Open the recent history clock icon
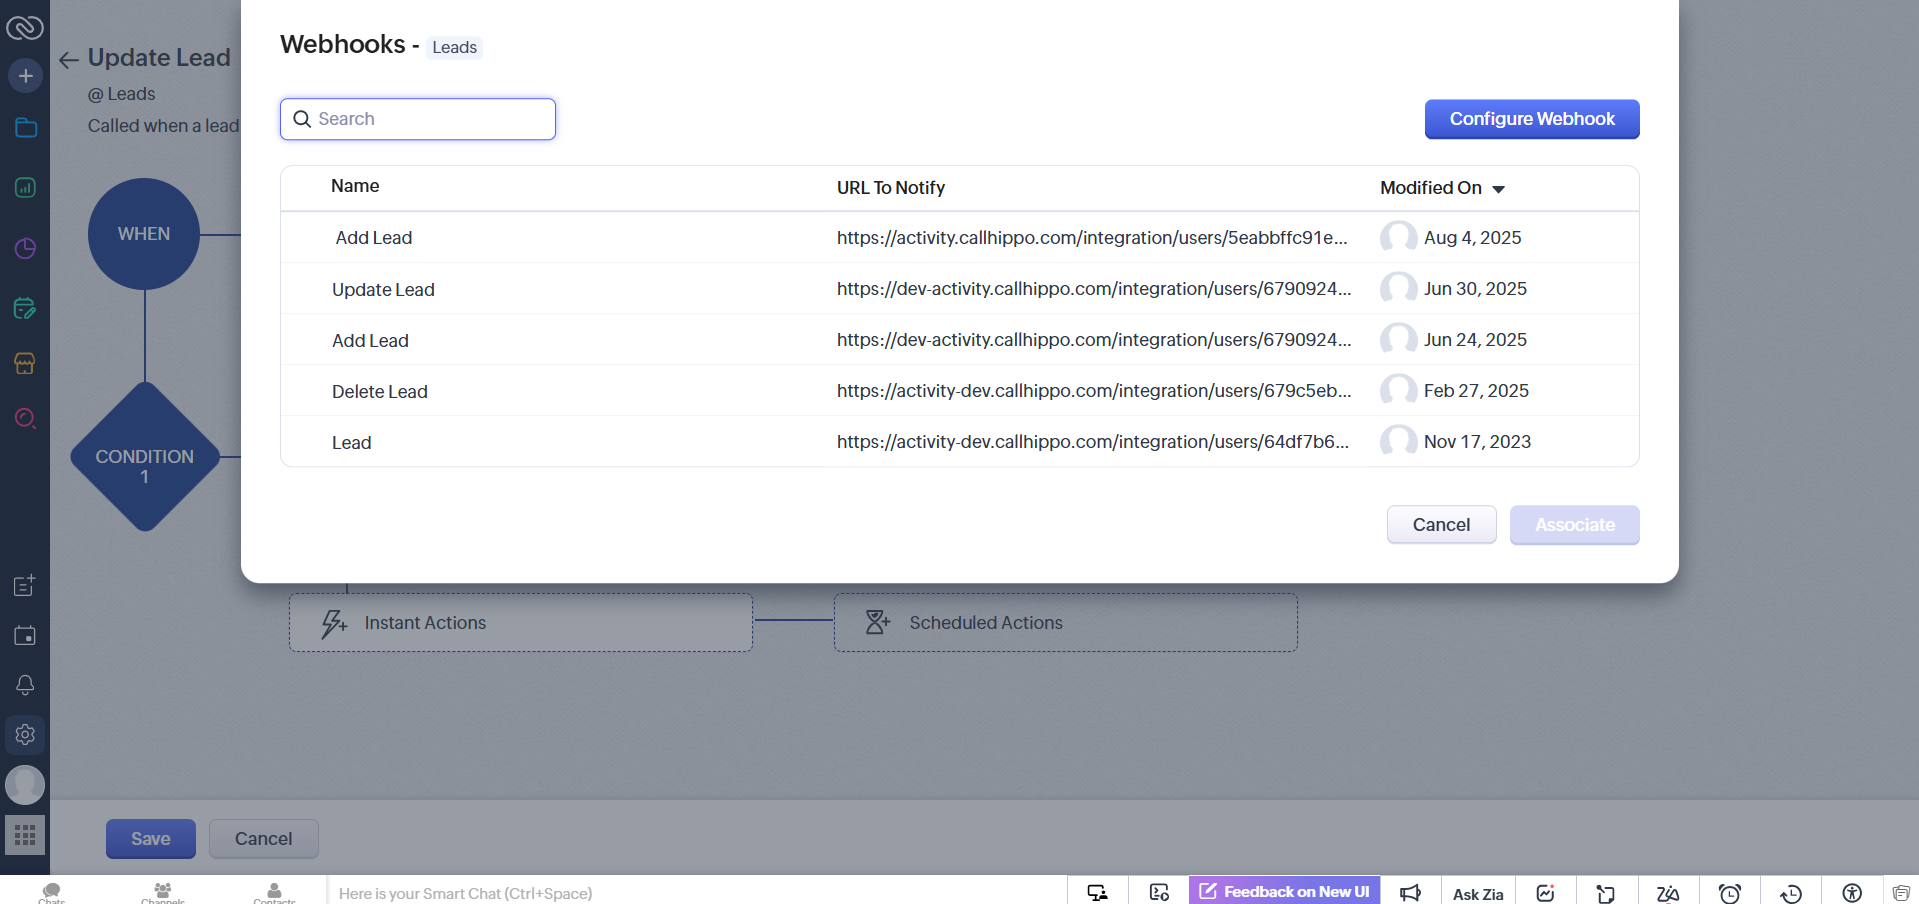1919x904 pixels. (x=1791, y=893)
